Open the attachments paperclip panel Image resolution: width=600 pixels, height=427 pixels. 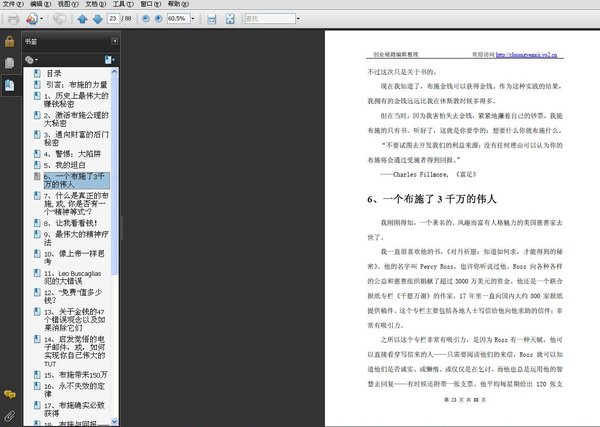[x=9, y=414]
